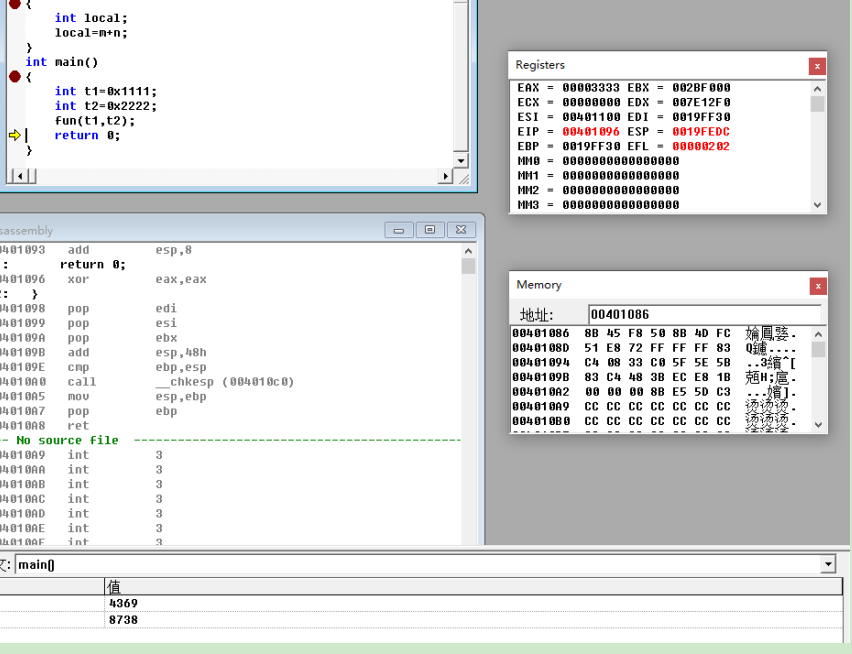Screen dimensions: 852x654
Task: Restore down the Disassembly window
Action: [x=430, y=230]
